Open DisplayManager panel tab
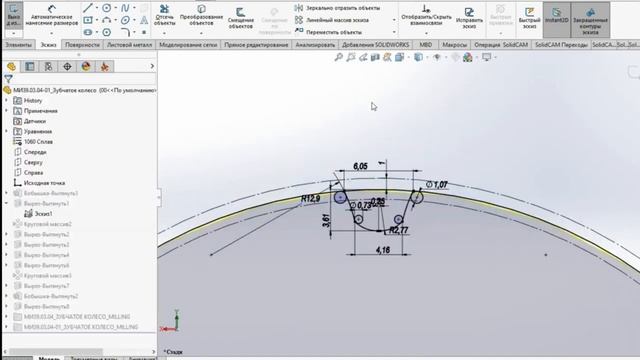 86,66
